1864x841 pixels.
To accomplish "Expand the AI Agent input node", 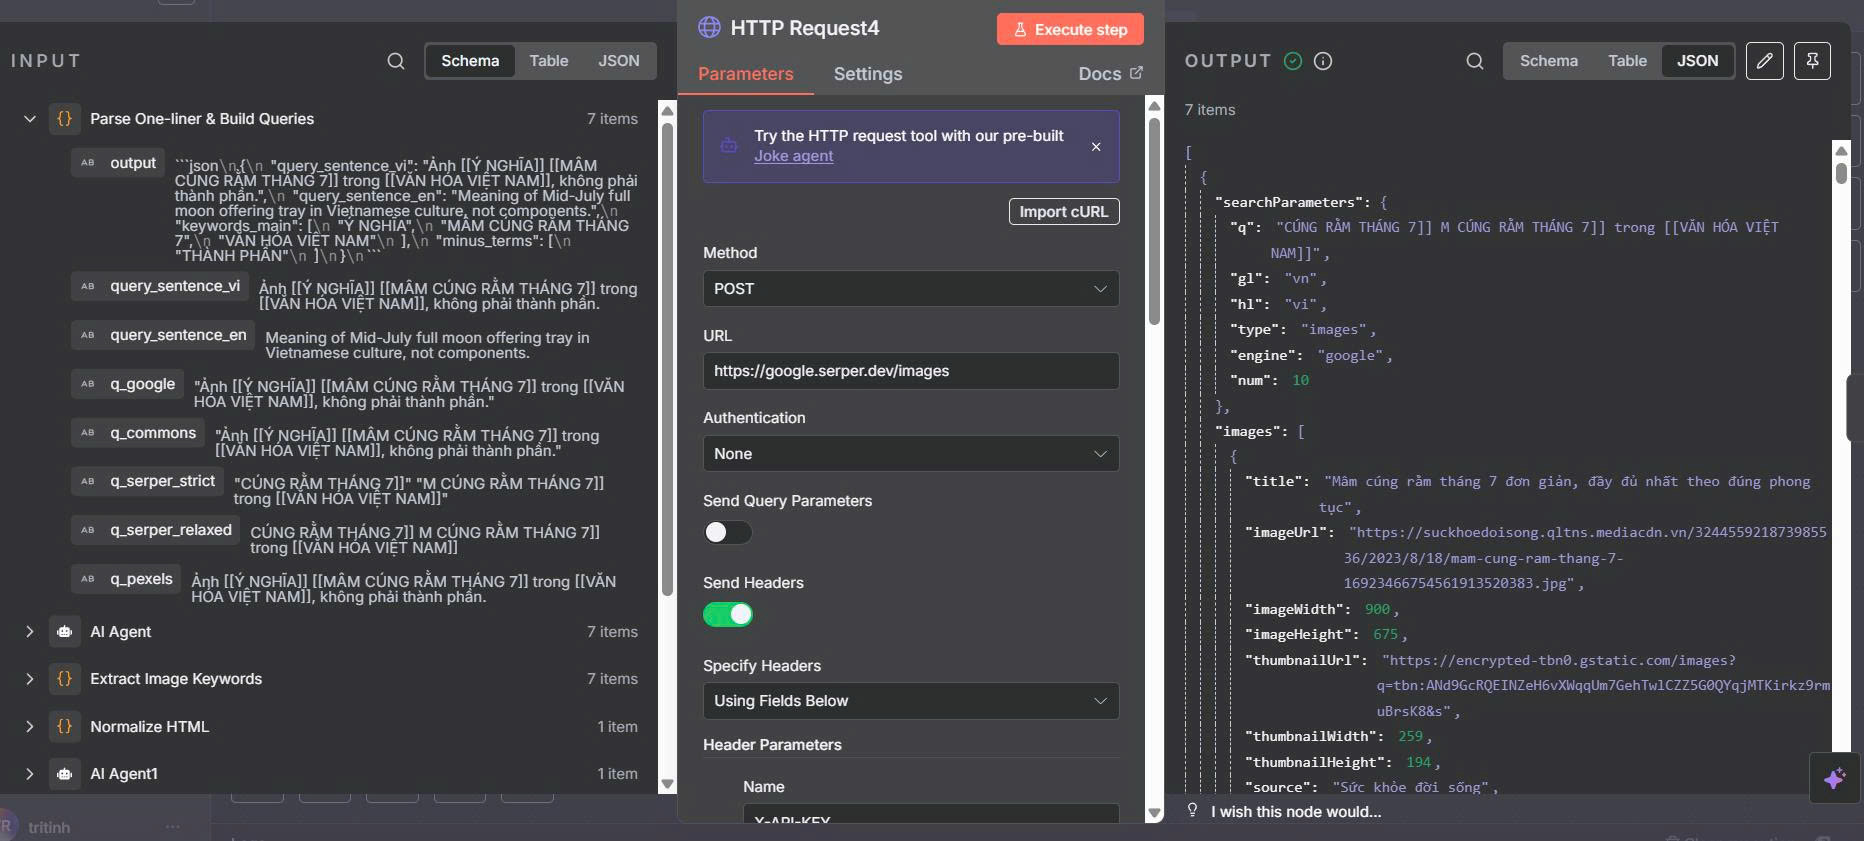I will [30, 631].
